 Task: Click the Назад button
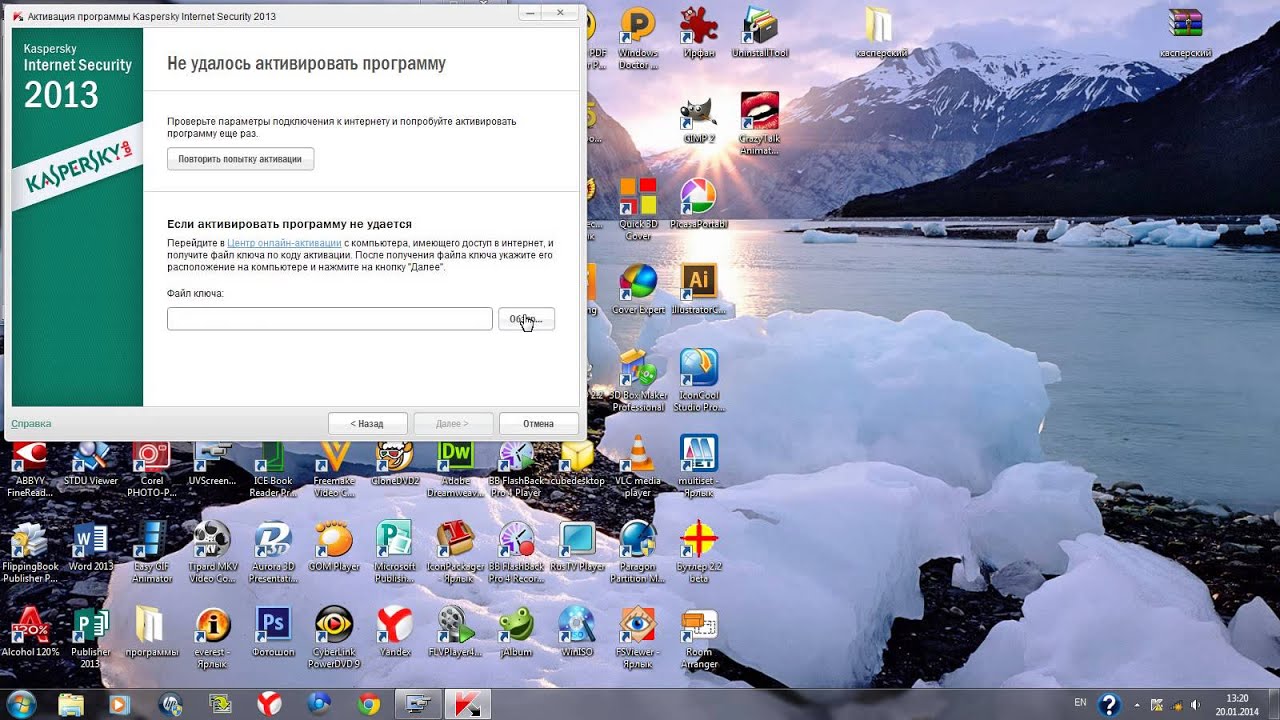point(367,424)
